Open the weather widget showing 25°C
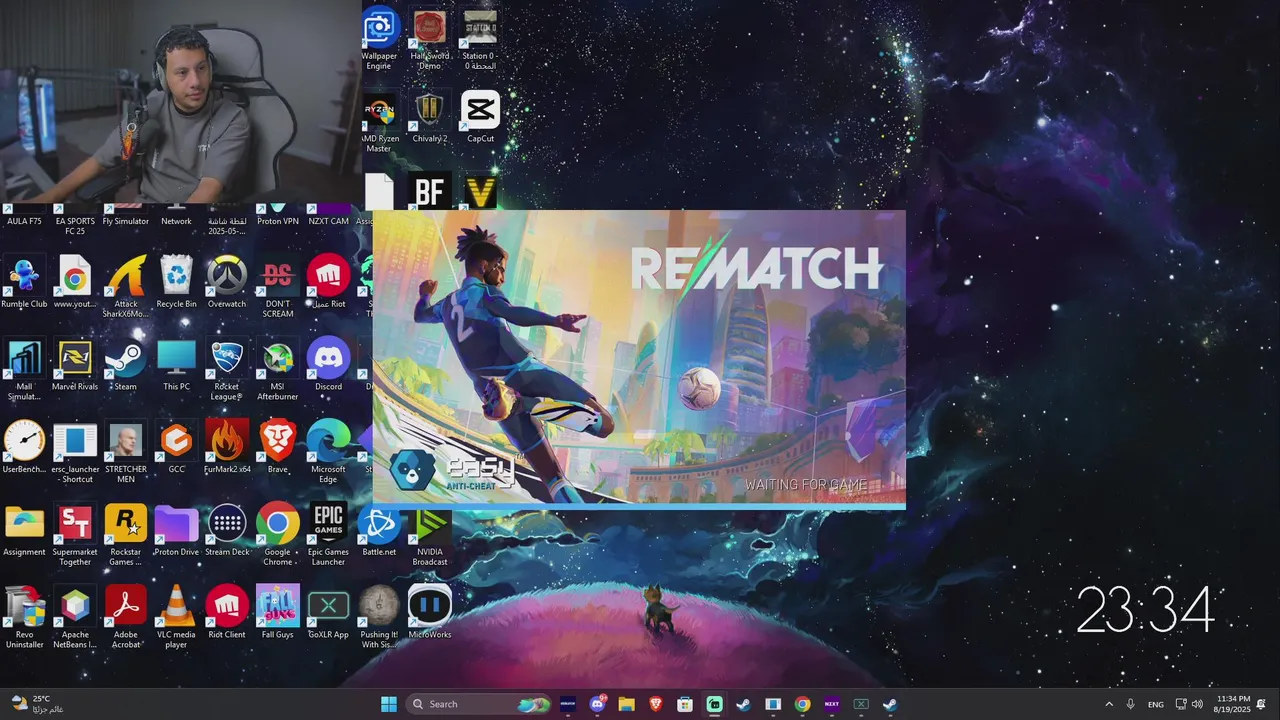This screenshot has width=1280, height=720. coord(38,704)
